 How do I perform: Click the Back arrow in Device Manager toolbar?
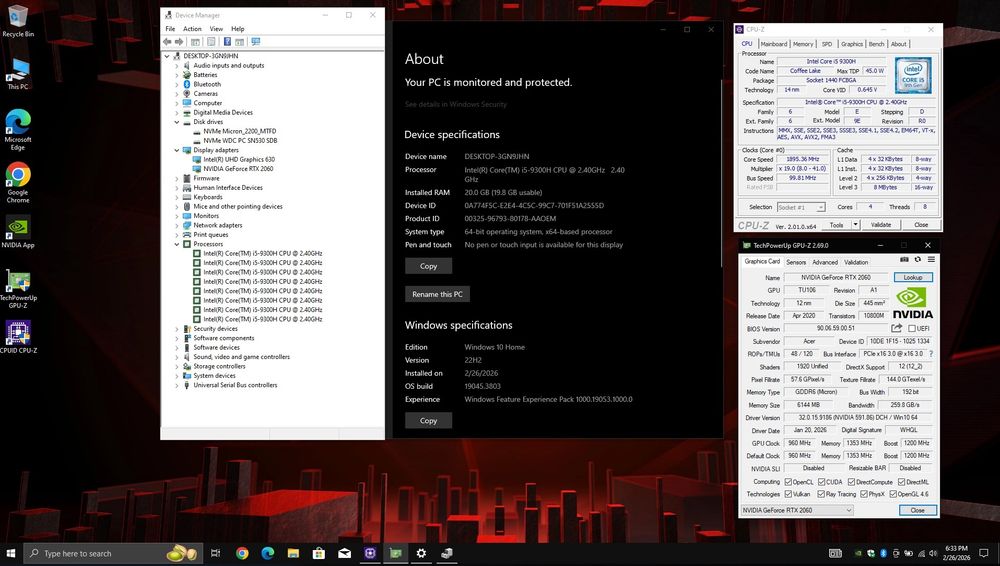167,41
